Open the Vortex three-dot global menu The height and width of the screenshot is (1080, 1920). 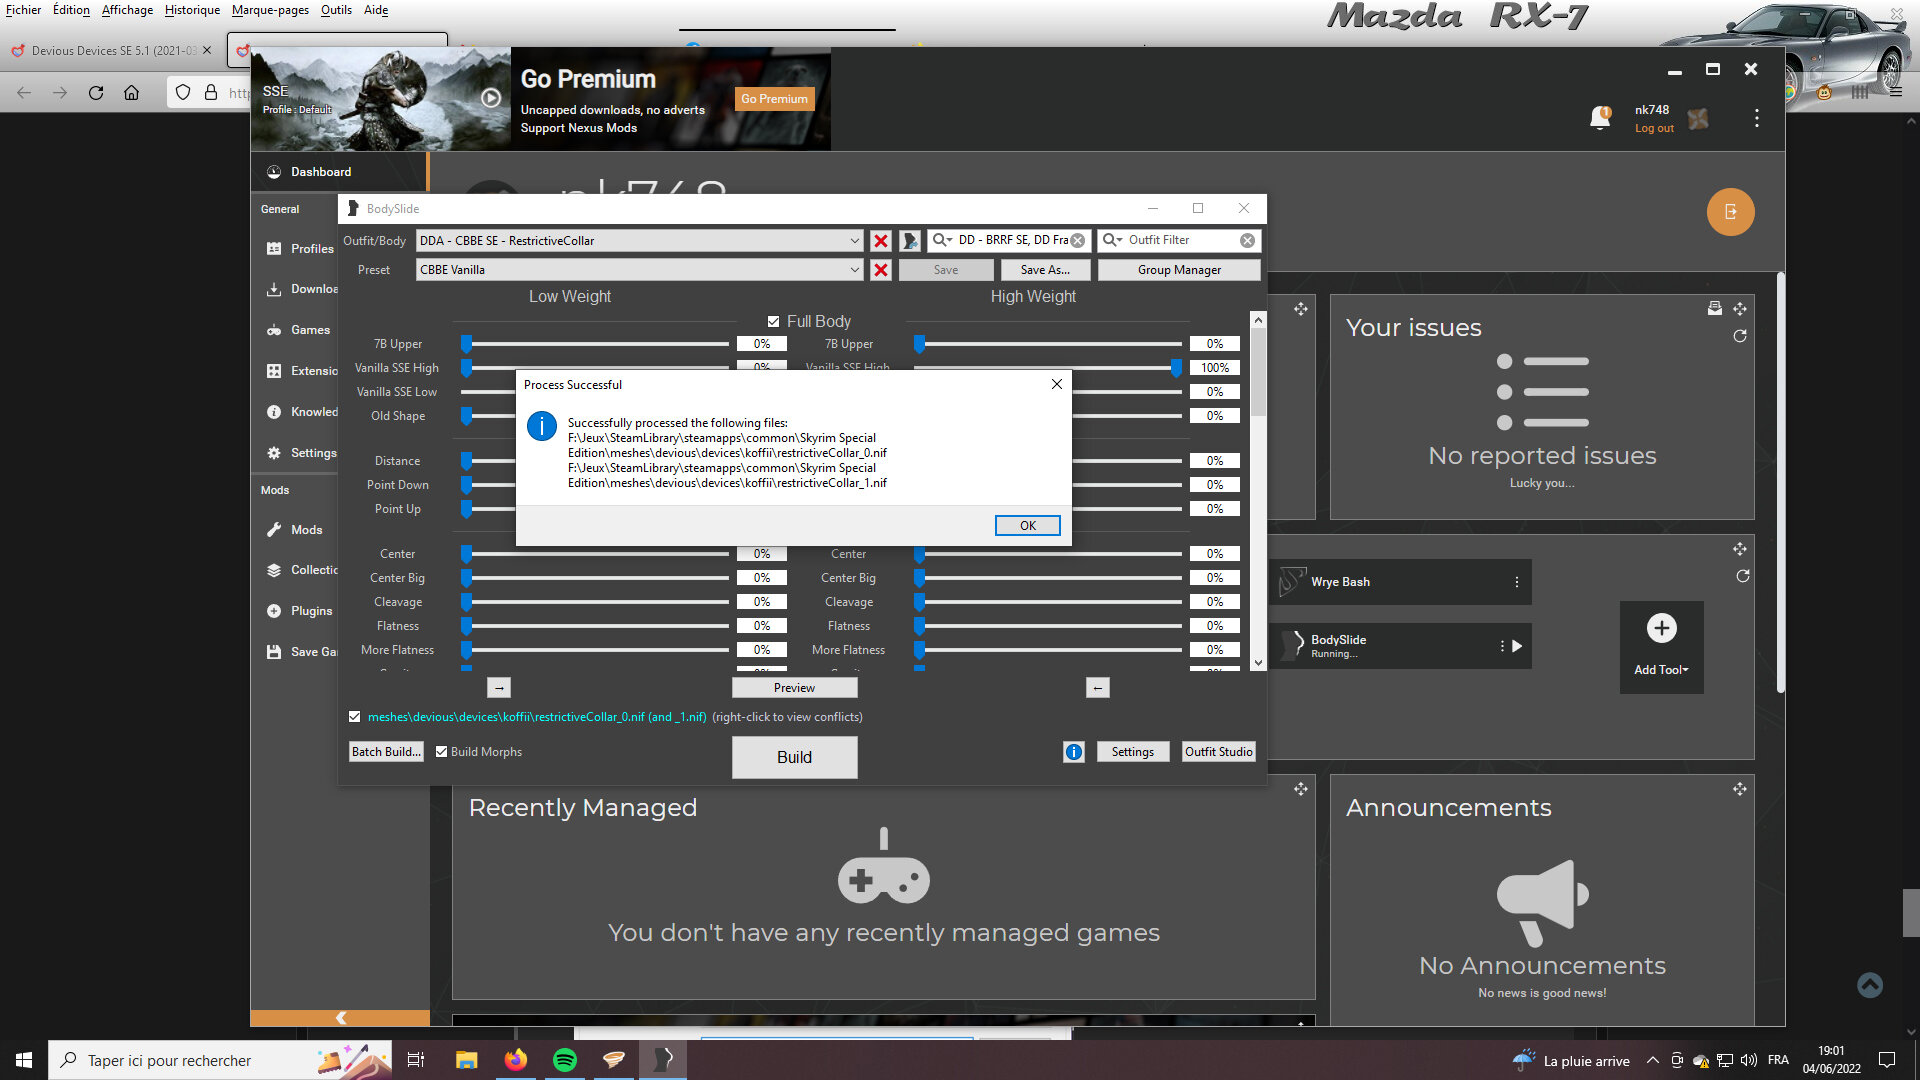(1756, 119)
